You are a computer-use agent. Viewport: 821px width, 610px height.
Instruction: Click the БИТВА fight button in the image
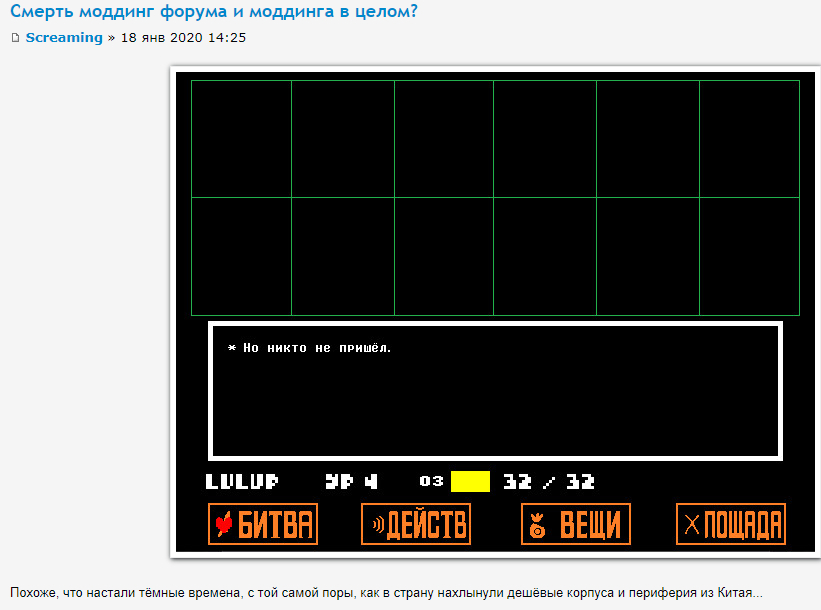point(263,524)
